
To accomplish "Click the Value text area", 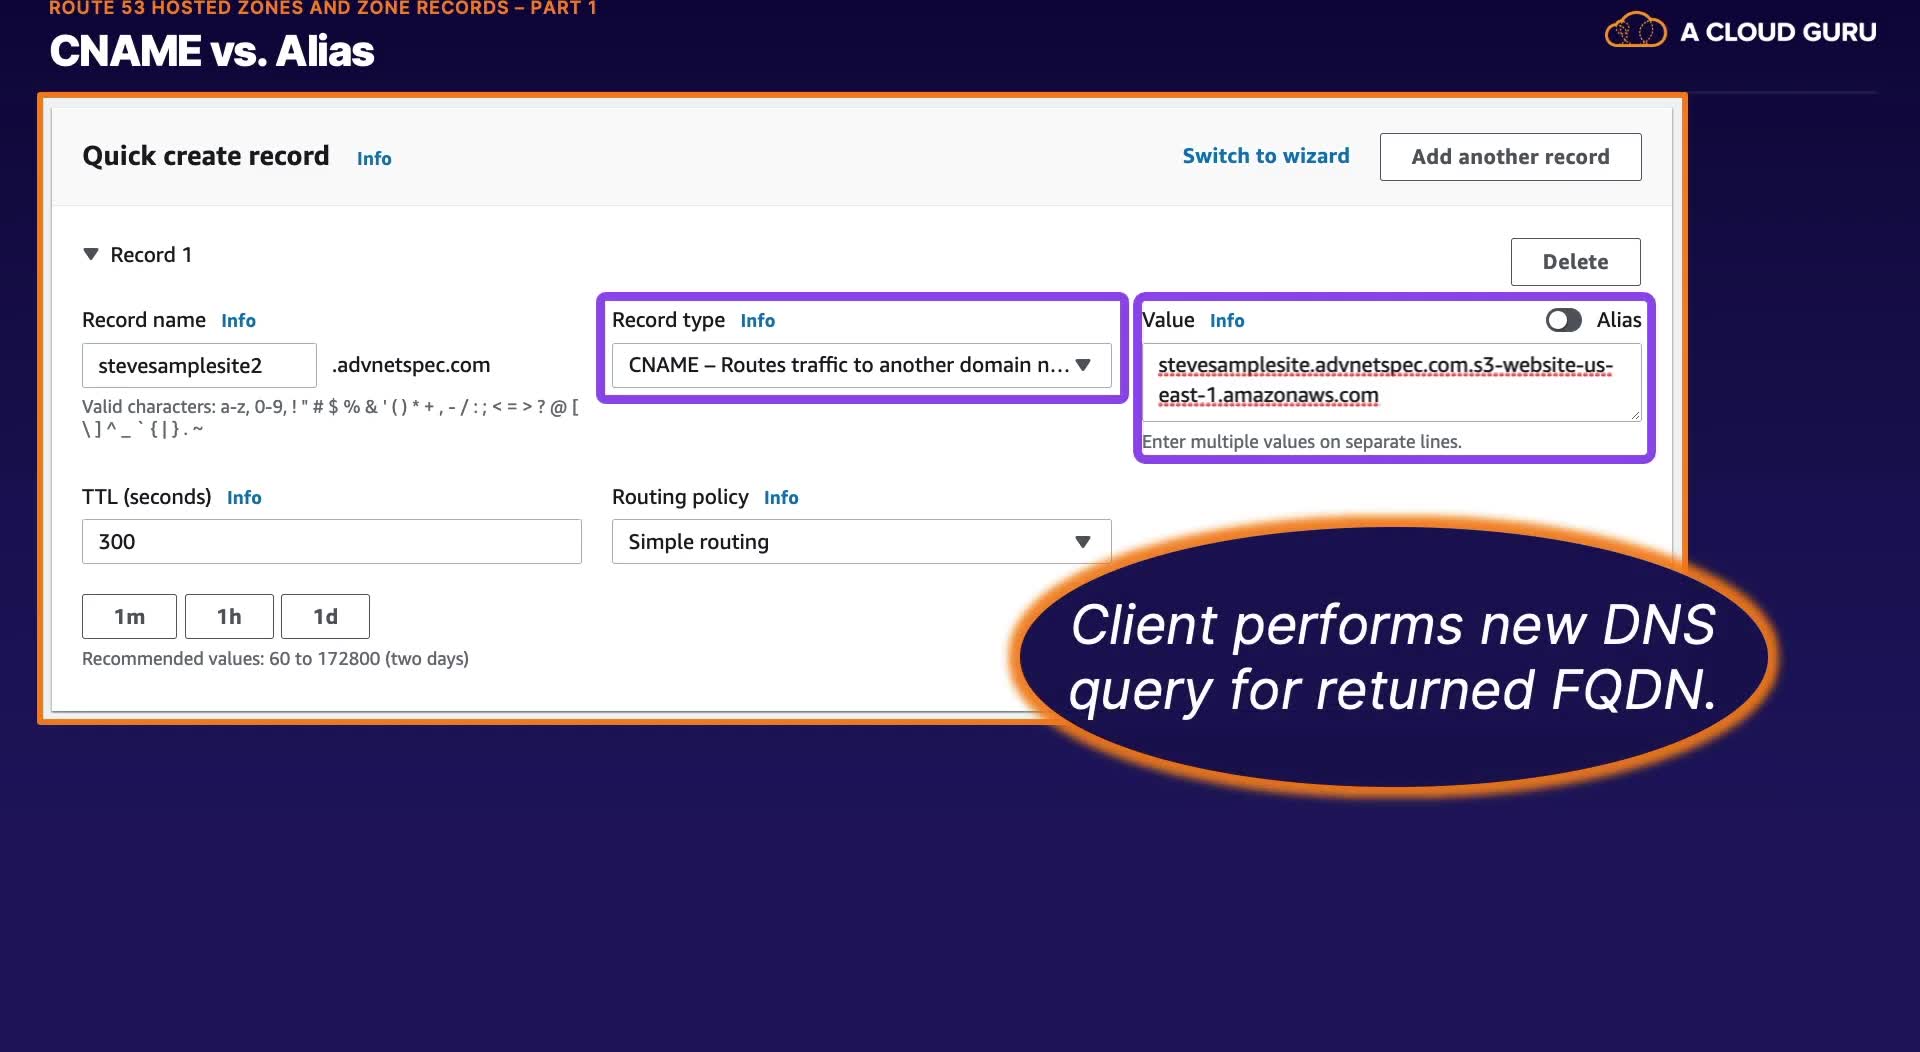I will pos(1391,381).
